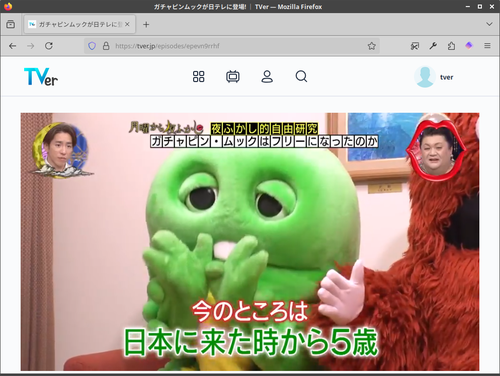Click the Firefox forward arrow

pos(31,46)
